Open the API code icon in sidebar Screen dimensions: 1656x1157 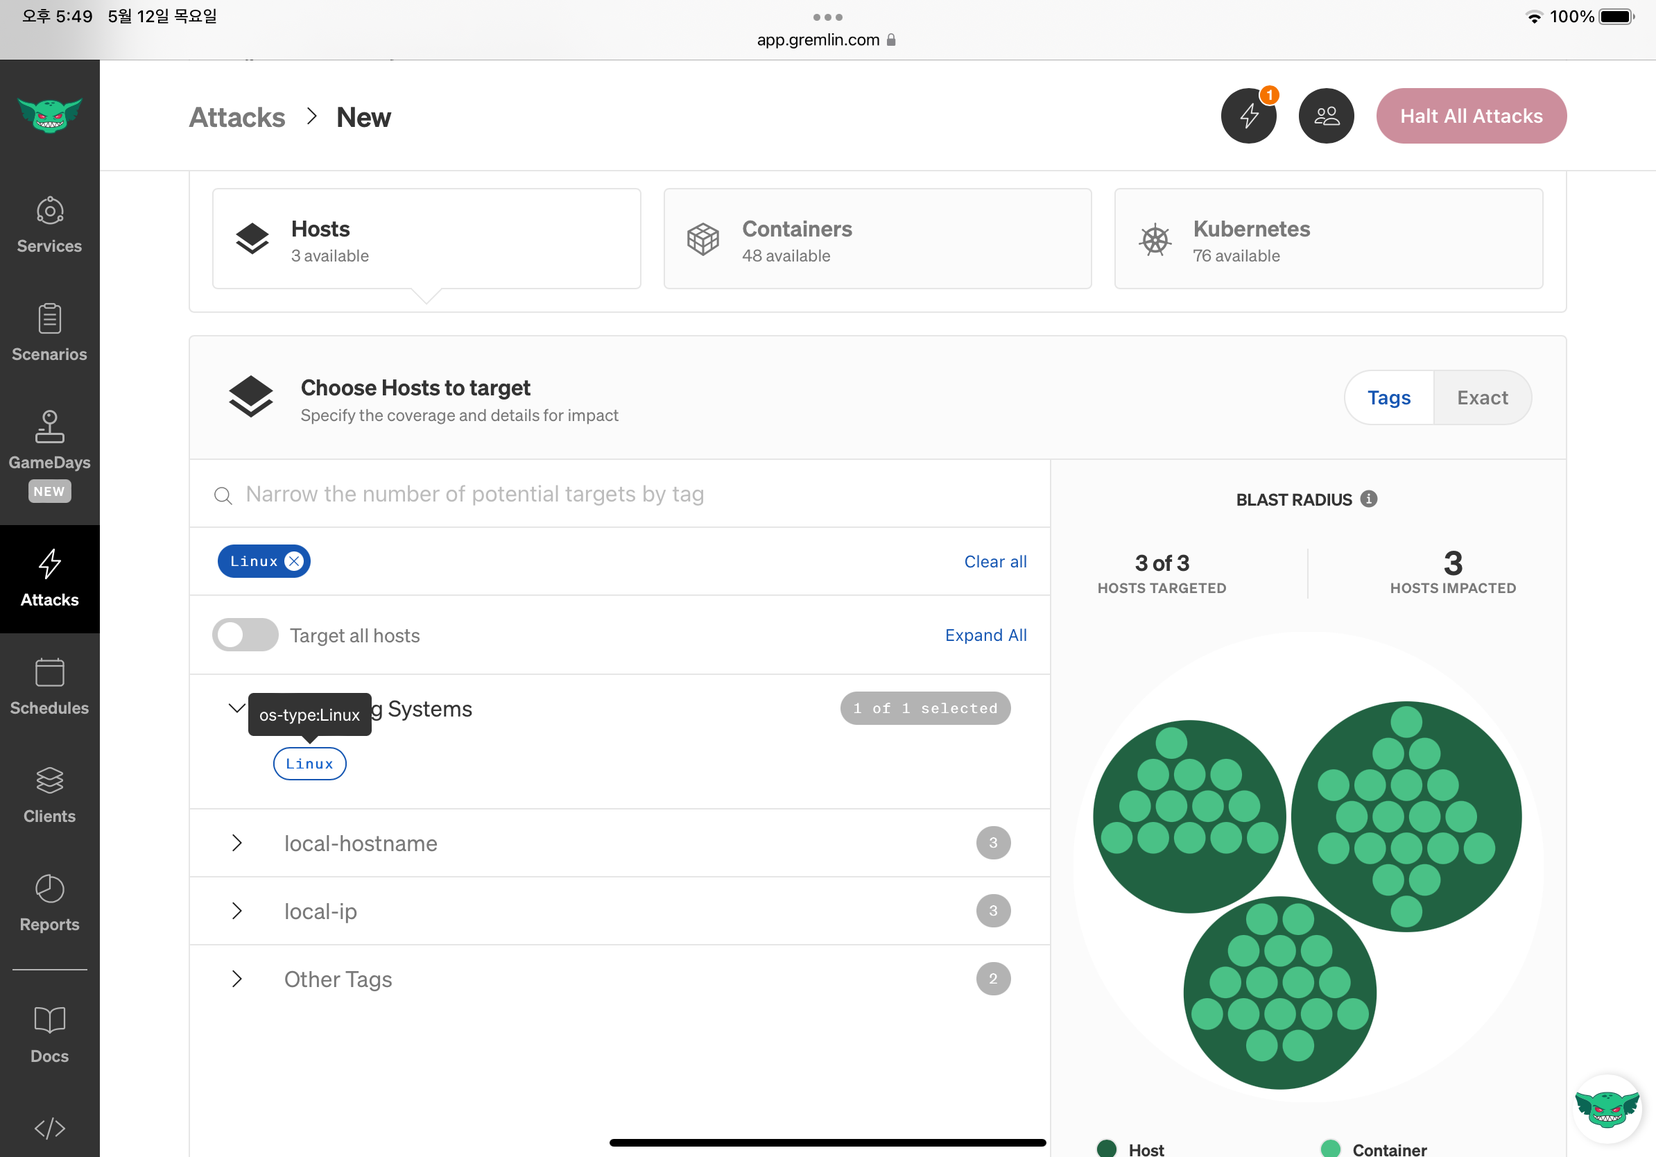point(49,1128)
